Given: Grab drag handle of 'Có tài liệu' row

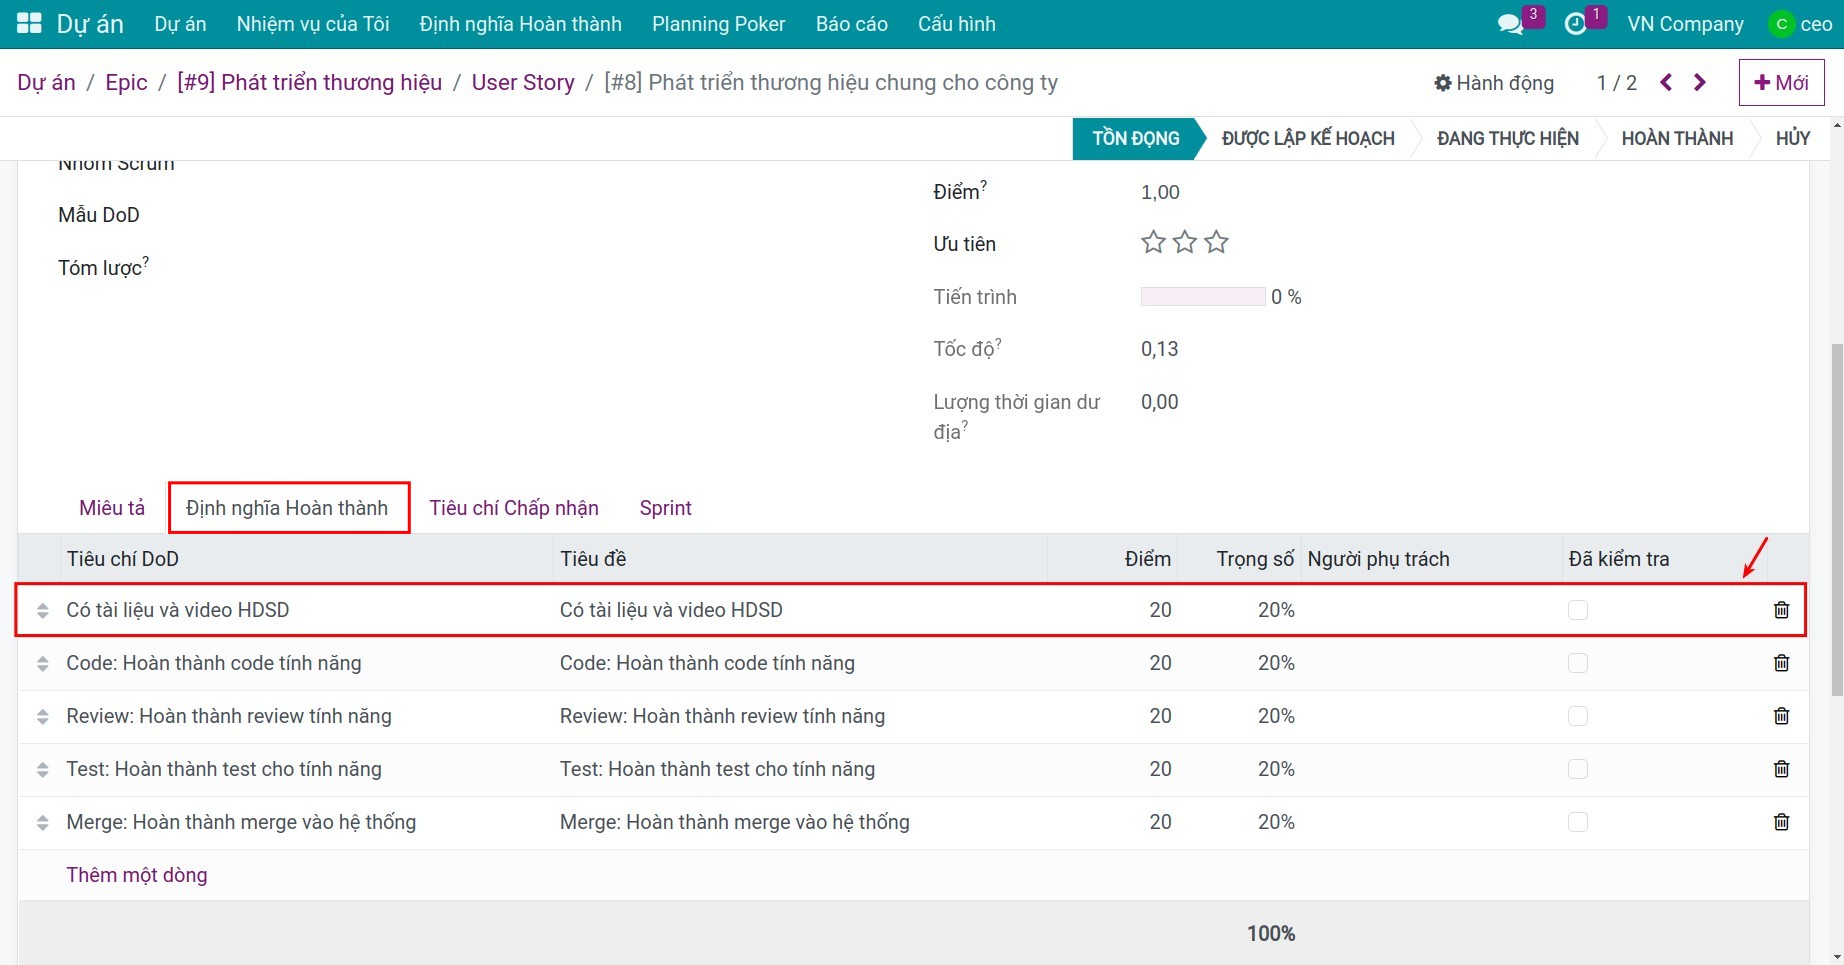Looking at the screenshot, I should point(42,610).
